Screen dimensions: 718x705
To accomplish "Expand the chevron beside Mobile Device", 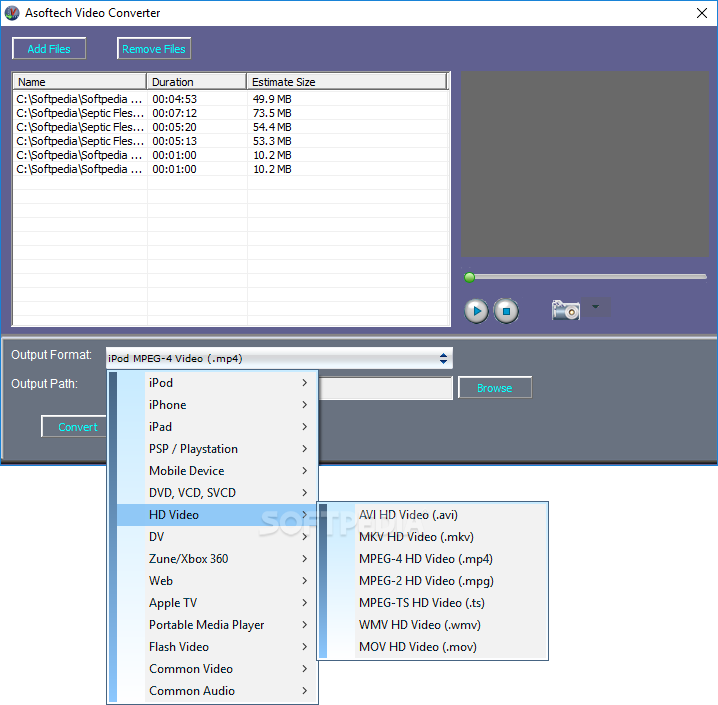I will tap(305, 471).
